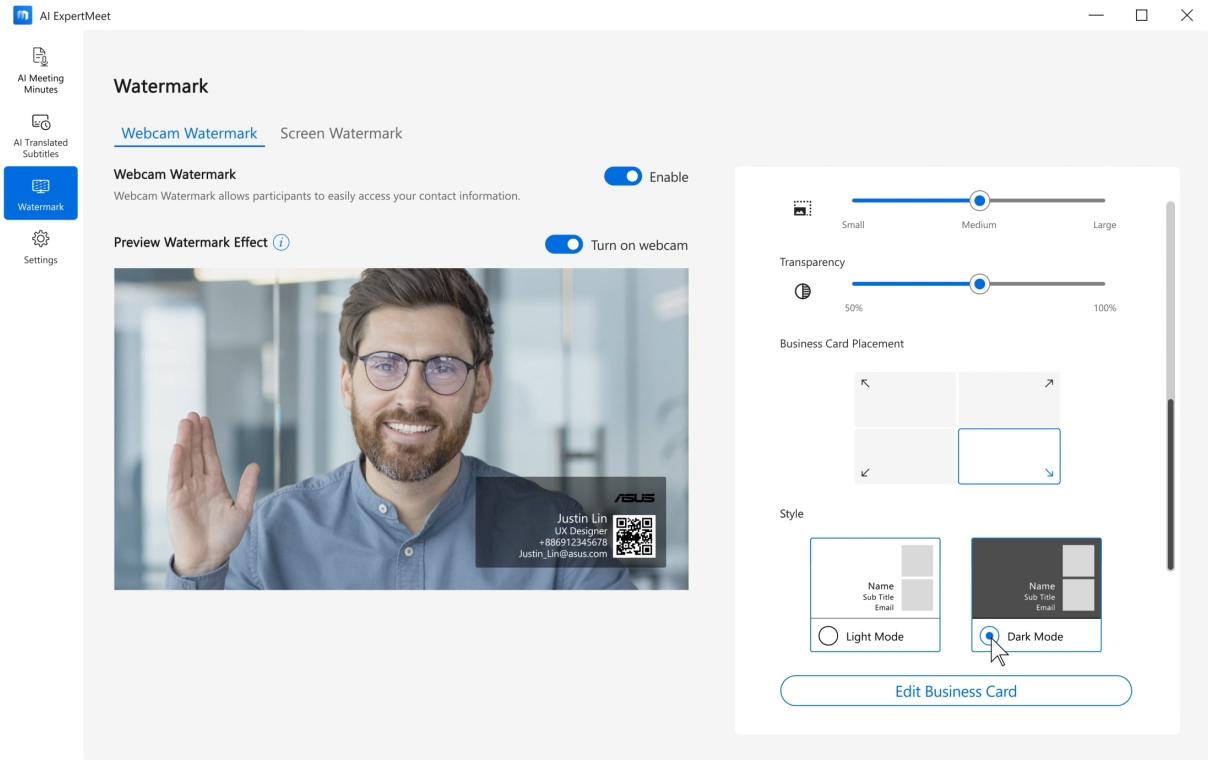Click the settings panel vertical scrollbar

(x=1170, y=485)
